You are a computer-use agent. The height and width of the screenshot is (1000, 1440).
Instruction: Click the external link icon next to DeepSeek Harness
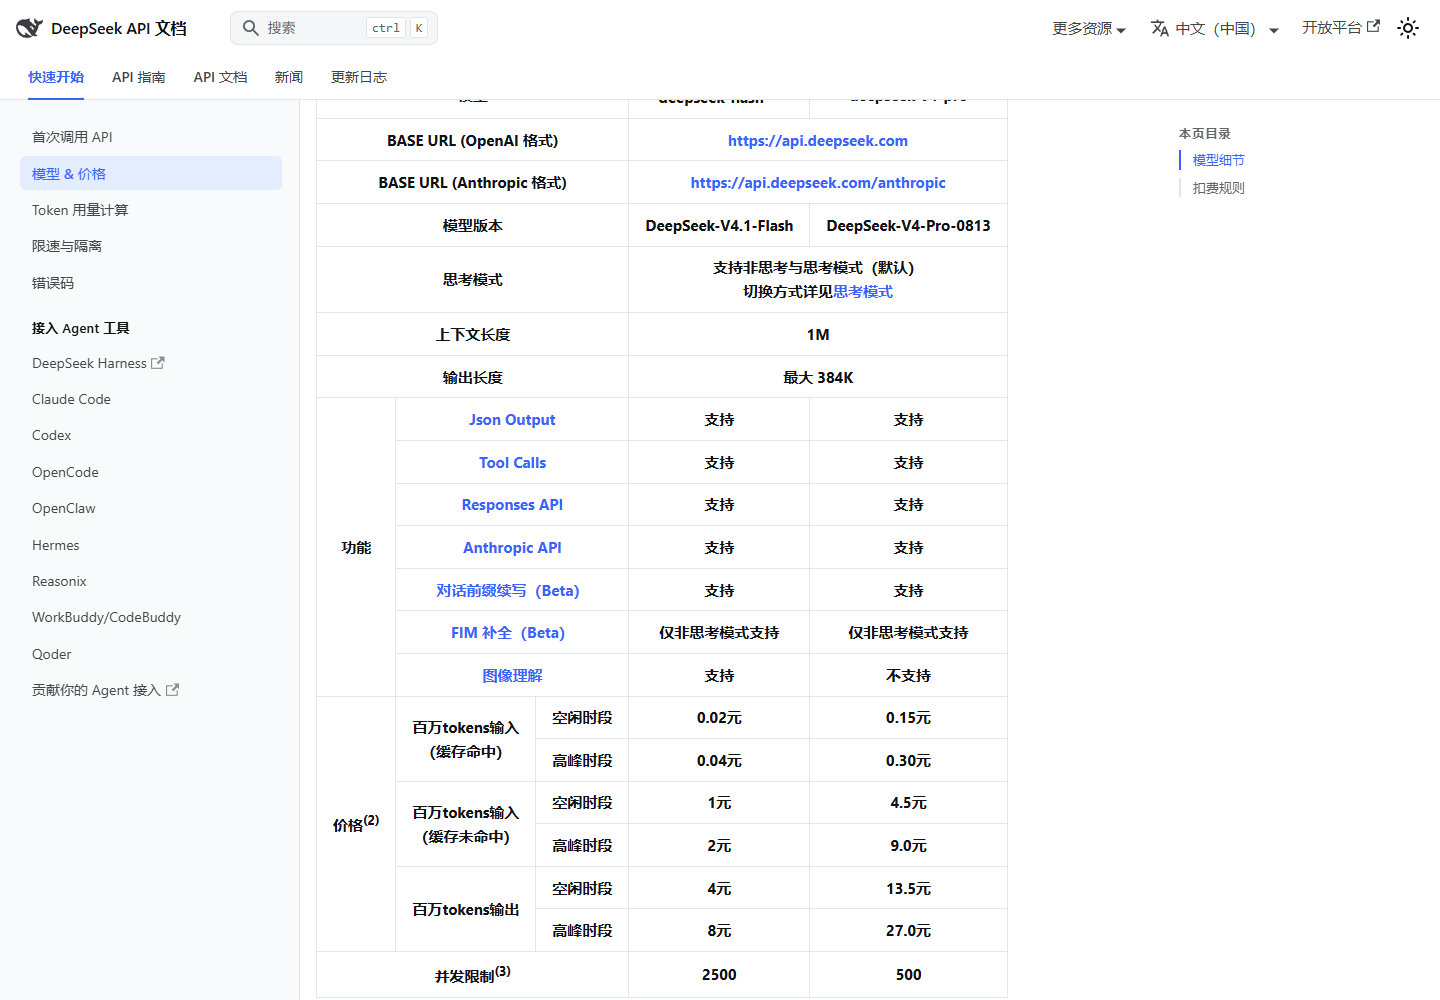tap(158, 363)
